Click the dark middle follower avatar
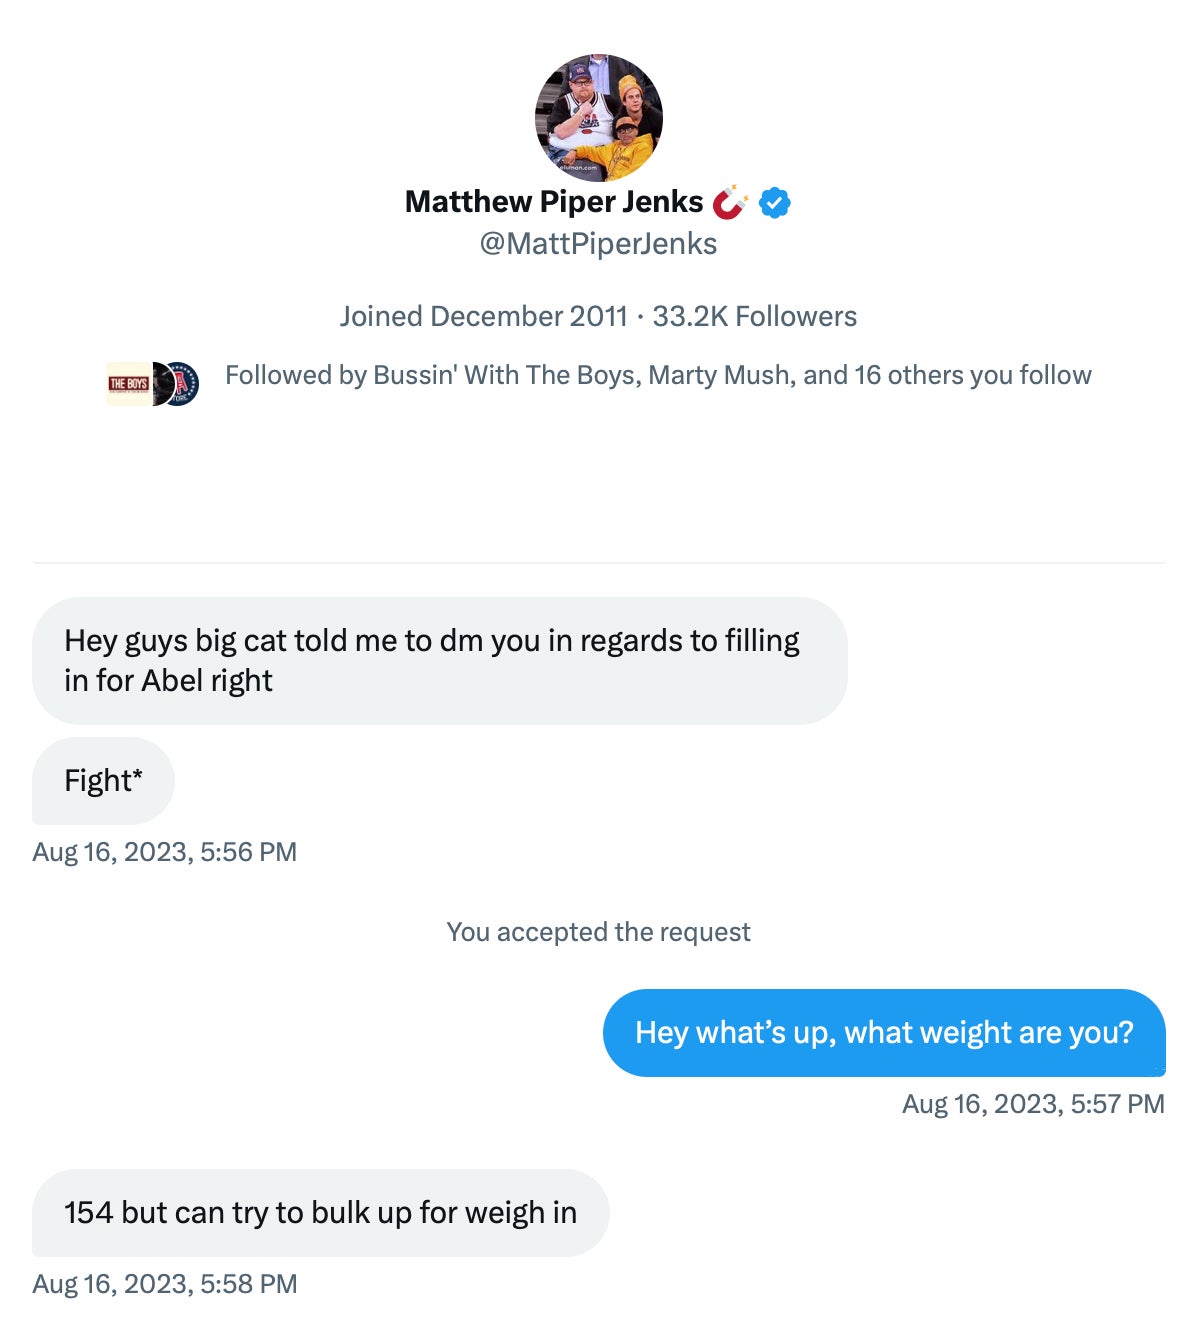Screen dimensions: 1194x1321 160,384
